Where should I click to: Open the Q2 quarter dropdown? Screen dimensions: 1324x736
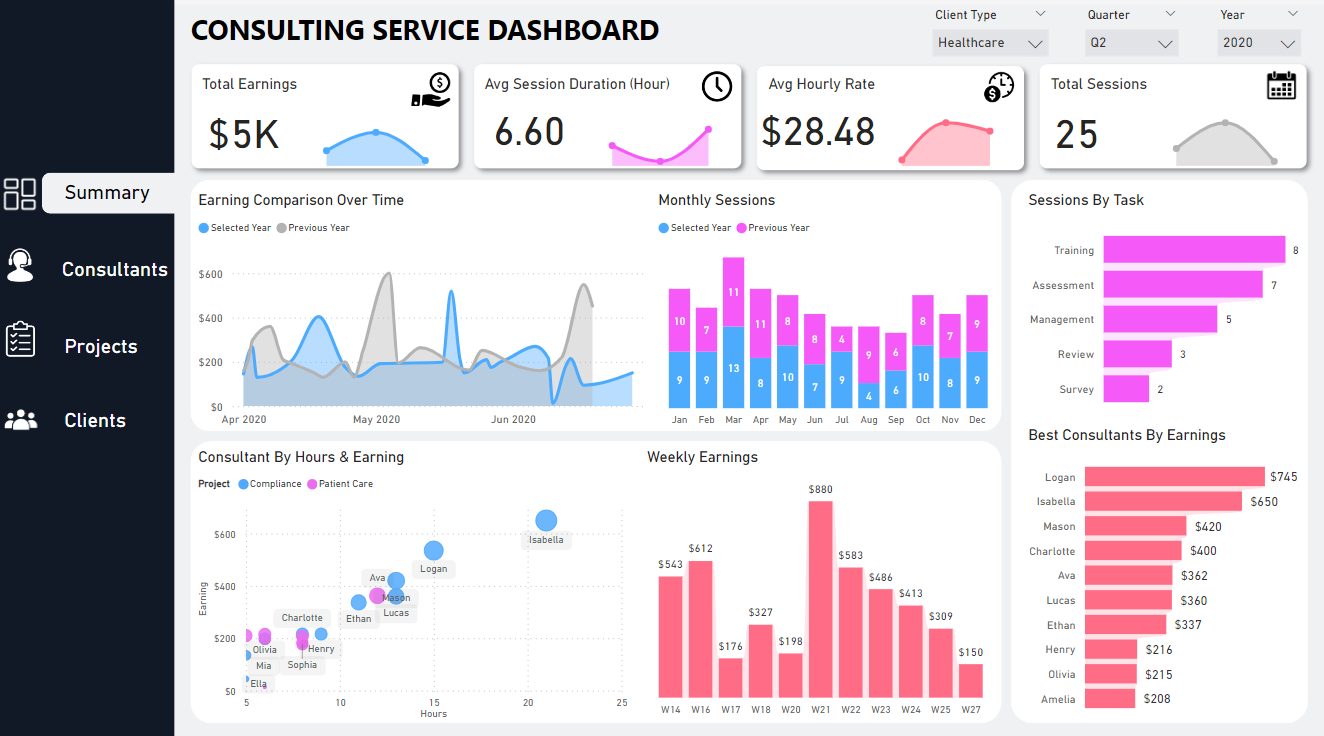click(x=1132, y=43)
